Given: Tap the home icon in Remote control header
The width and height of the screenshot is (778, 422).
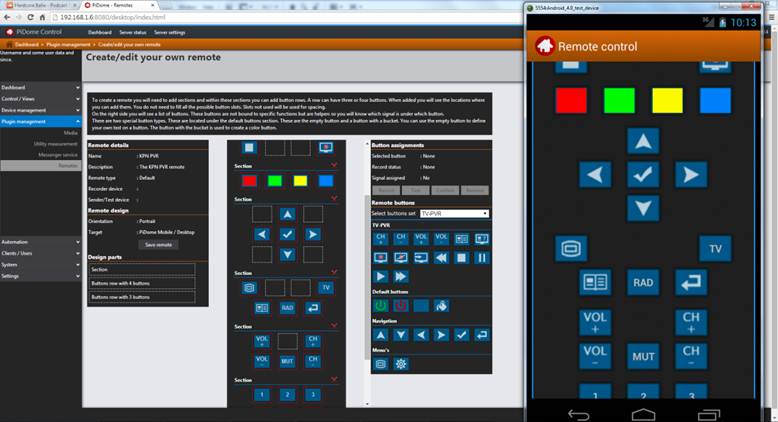Looking at the screenshot, I should (545, 46).
